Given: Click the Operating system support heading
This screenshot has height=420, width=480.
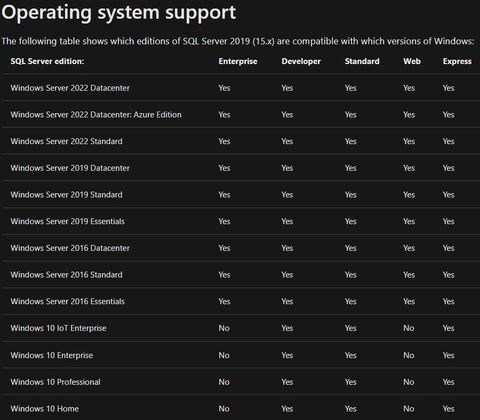Looking at the screenshot, I should pos(119,13).
